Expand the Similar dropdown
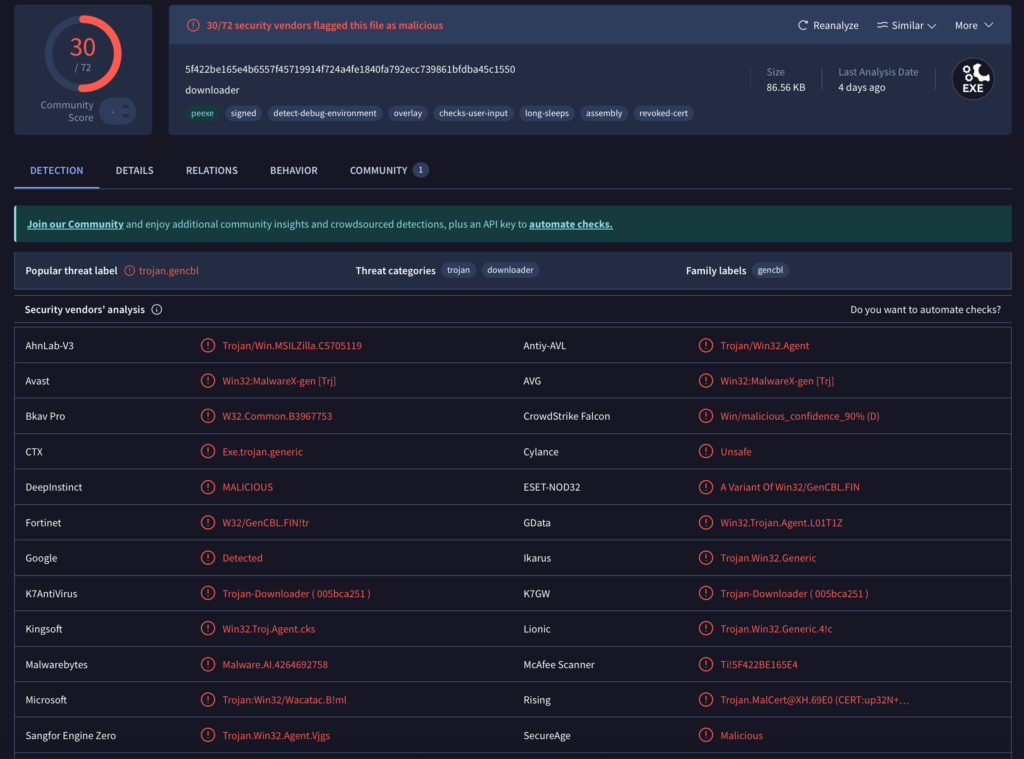Screen dimensions: 1024x759 coord(906,26)
